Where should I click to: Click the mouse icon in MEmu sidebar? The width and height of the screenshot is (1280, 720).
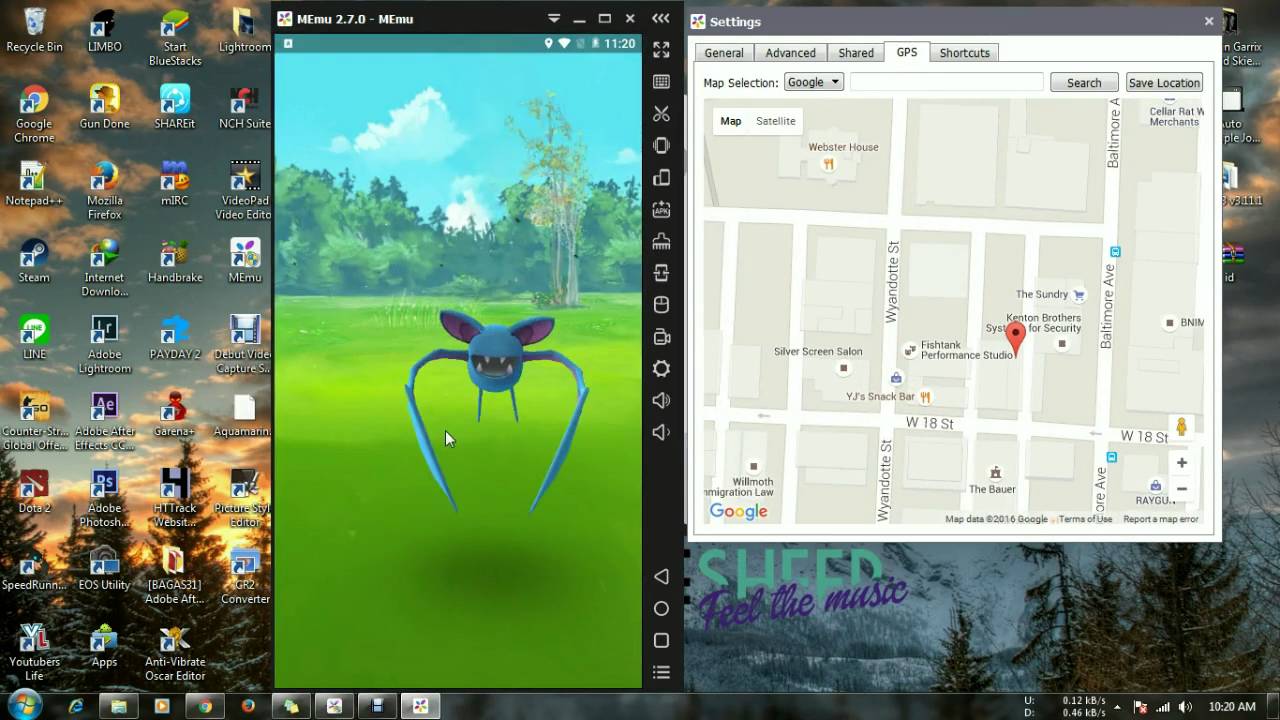[x=661, y=305]
